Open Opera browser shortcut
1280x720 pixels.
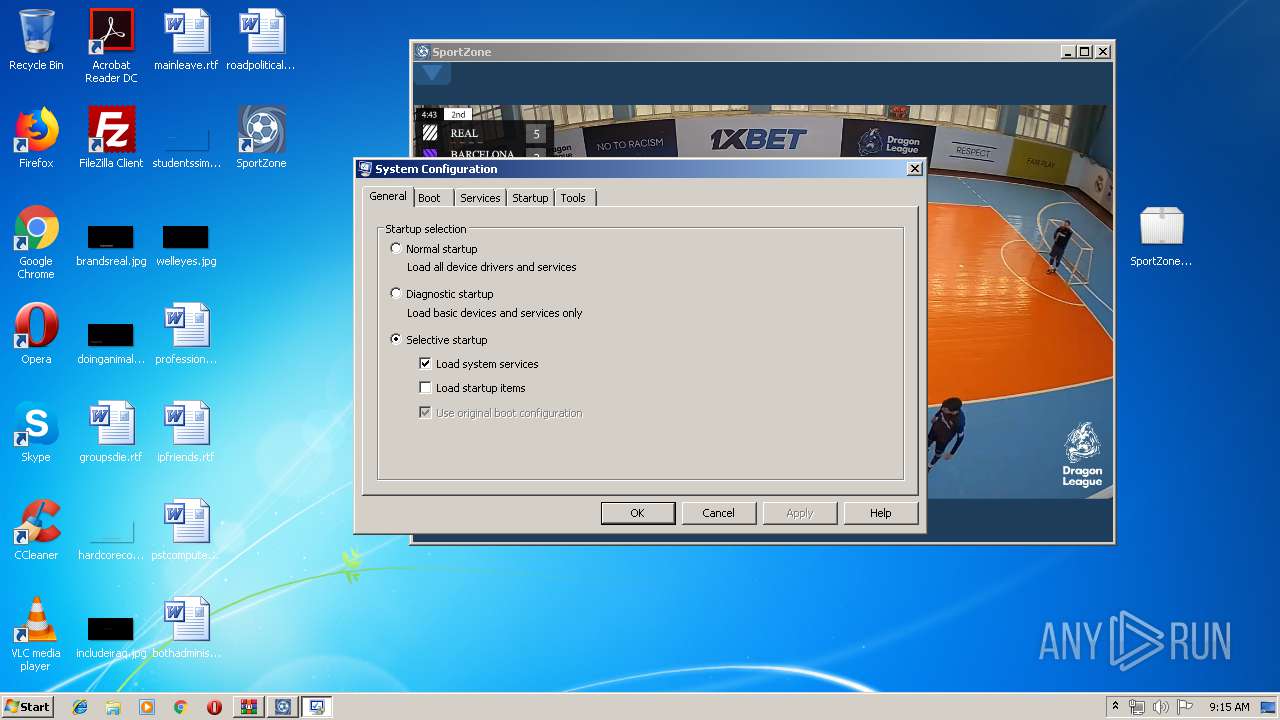click(x=36, y=334)
